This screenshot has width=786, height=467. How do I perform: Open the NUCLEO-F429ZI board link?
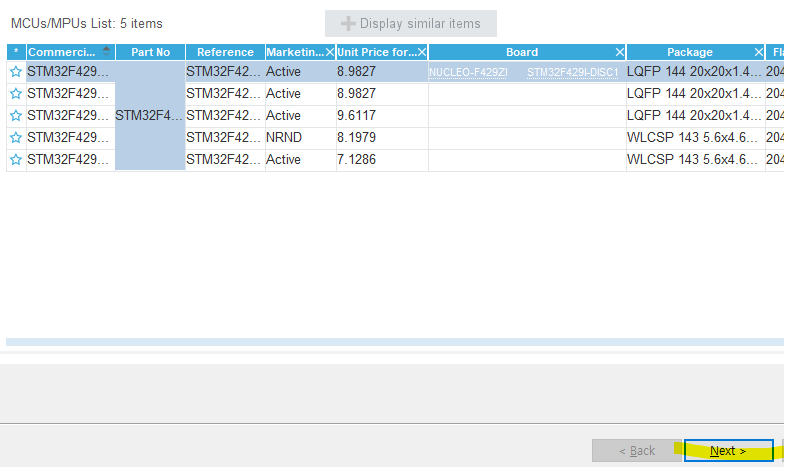[468, 73]
